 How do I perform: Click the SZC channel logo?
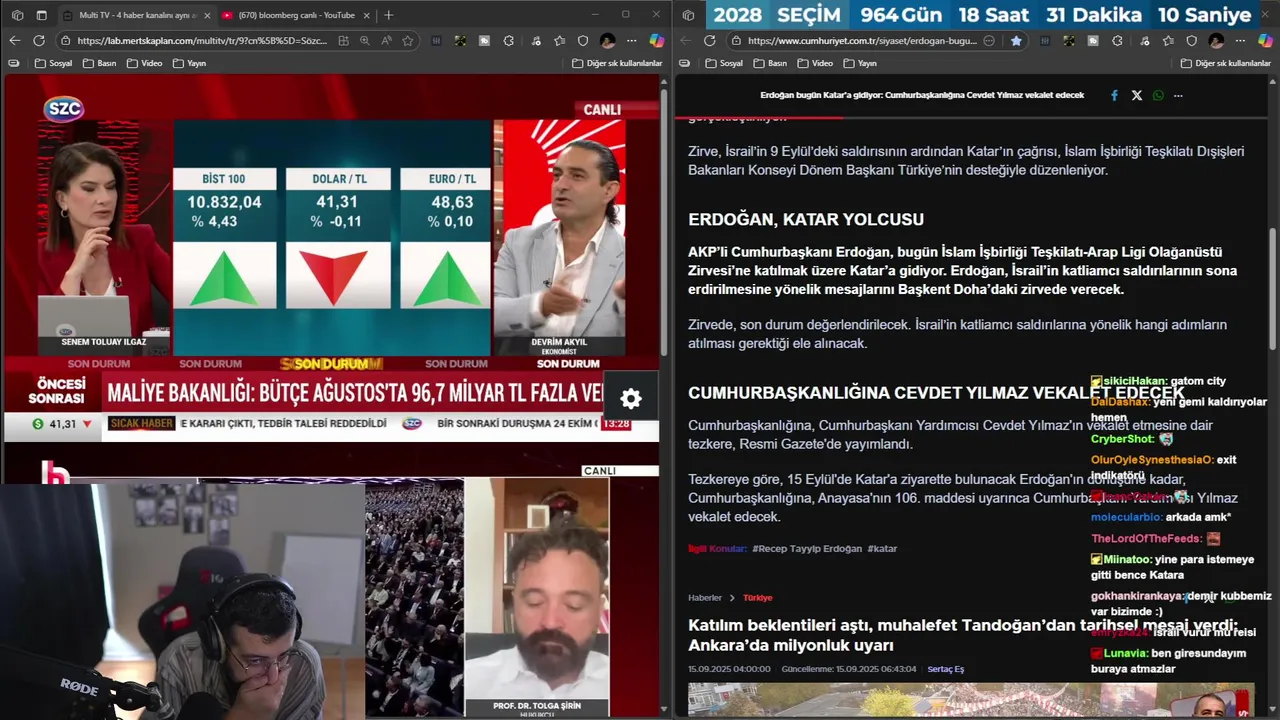coord(63,109)
